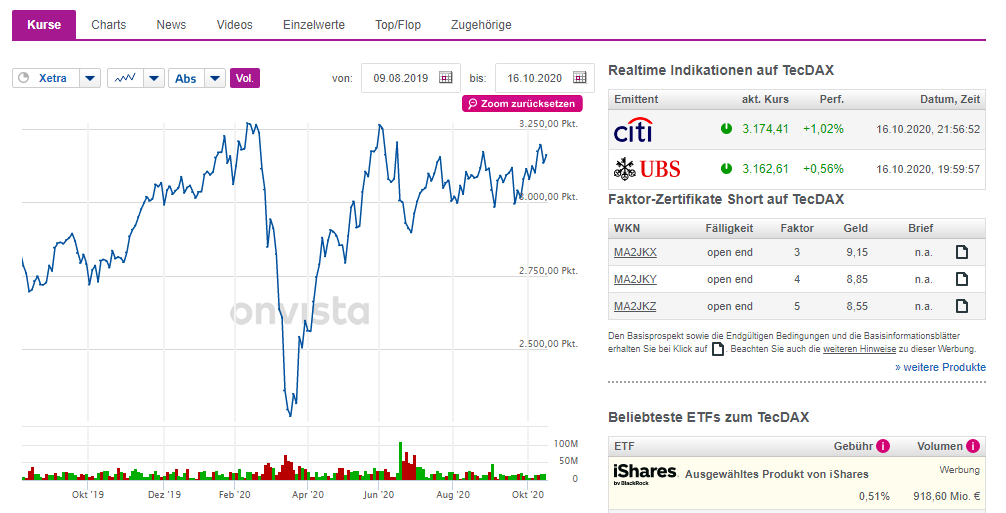The width and height of the screenshot is (1006, 513).
Task: Reset zoom with Zoom zurücksetzen
Action: click(522, 104)
